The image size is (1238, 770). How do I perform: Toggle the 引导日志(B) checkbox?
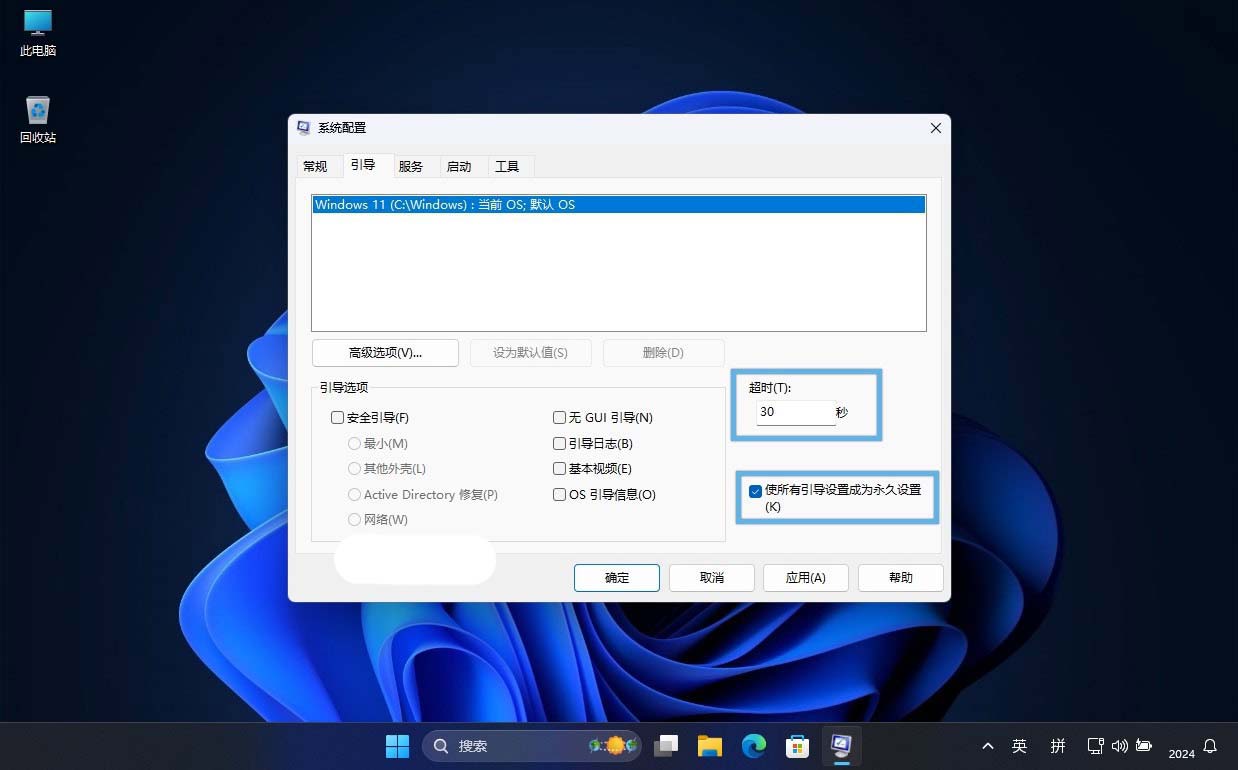pyautogui.click(x=560, y=444)
